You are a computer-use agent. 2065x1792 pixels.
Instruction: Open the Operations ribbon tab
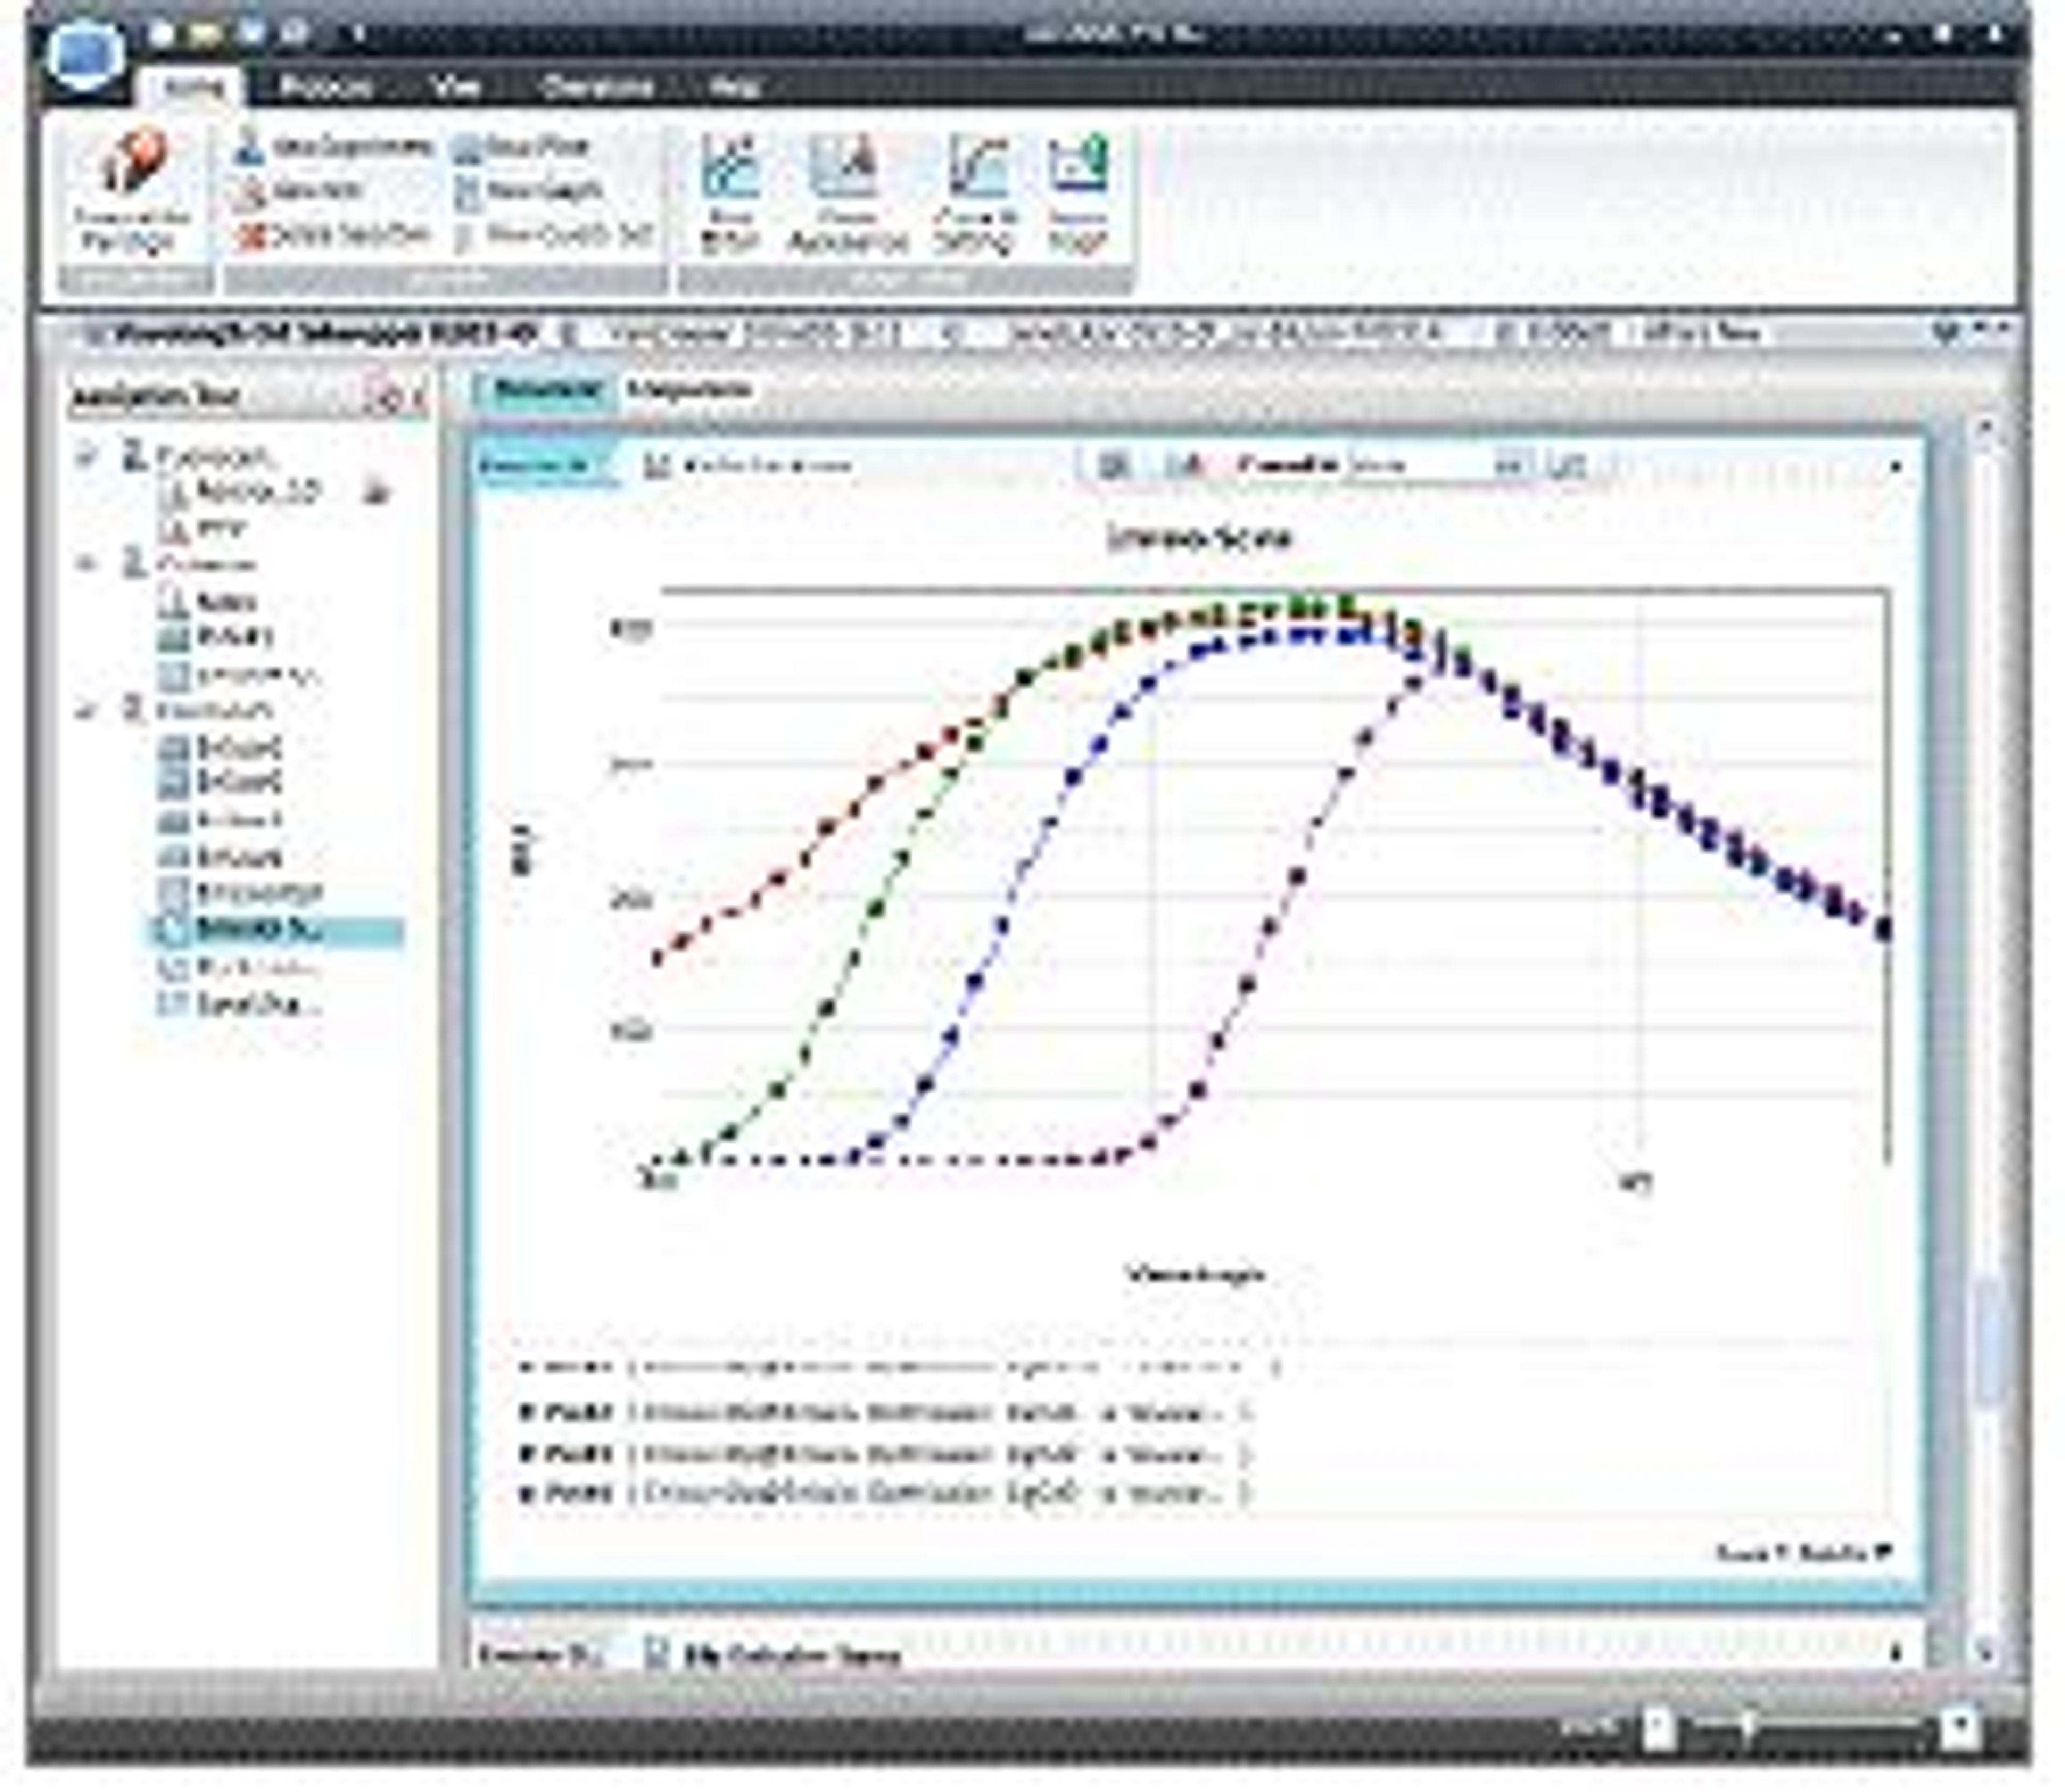[597, 87]
